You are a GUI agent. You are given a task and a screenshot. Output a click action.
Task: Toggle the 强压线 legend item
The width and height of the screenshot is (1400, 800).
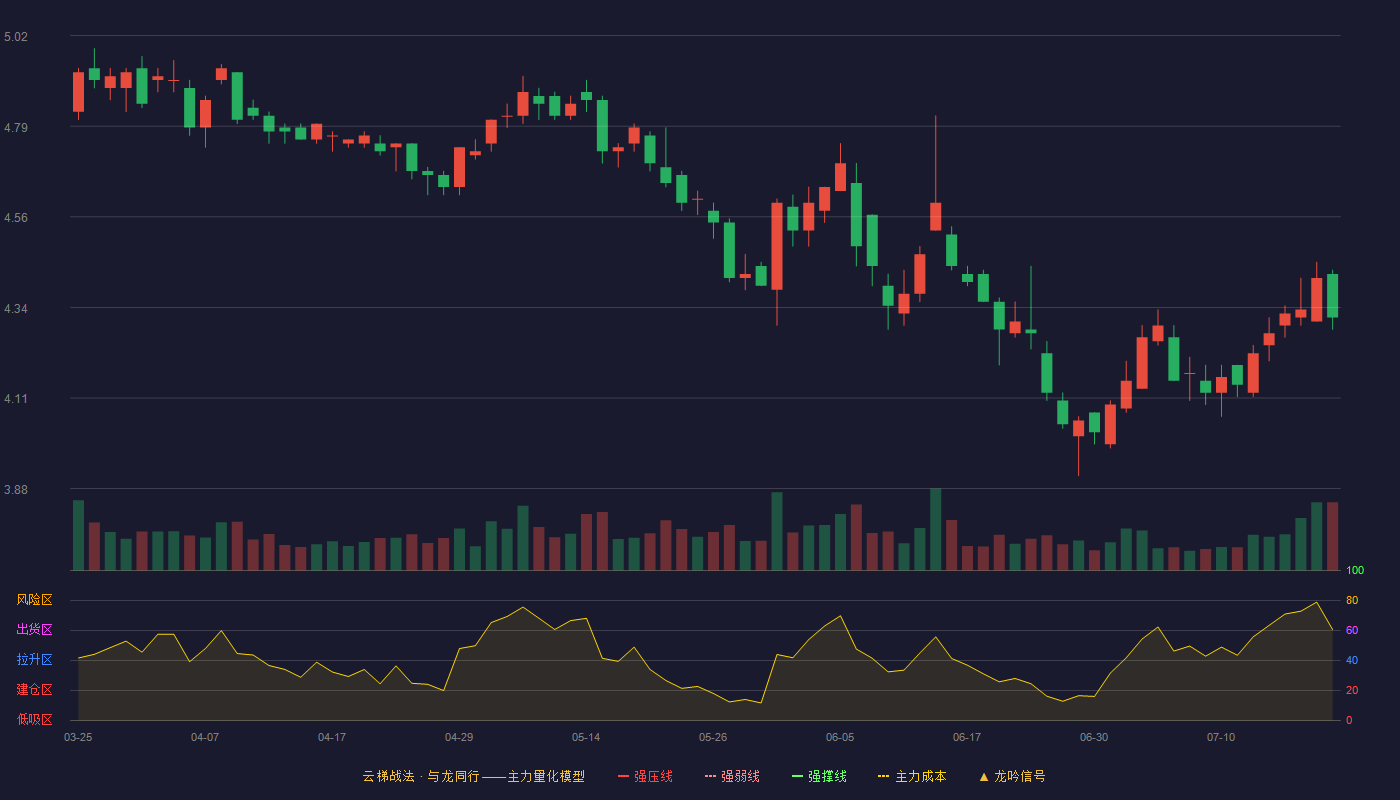645,776
